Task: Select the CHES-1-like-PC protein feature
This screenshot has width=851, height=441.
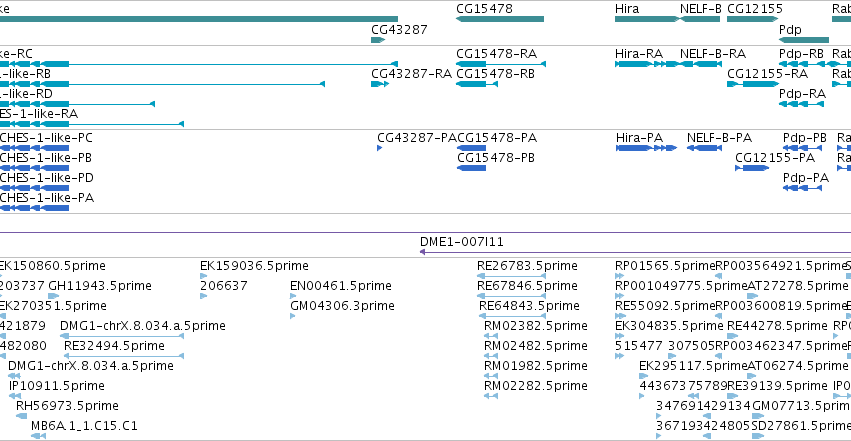Action: [34, 148]
